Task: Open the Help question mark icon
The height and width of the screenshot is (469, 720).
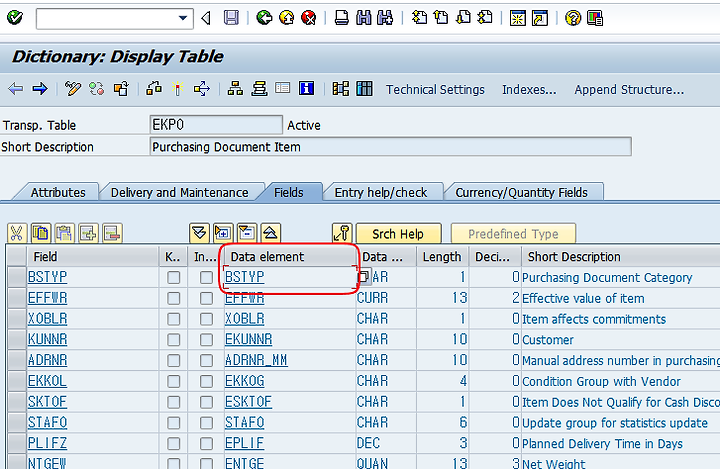Action: (x=573, y=18)
